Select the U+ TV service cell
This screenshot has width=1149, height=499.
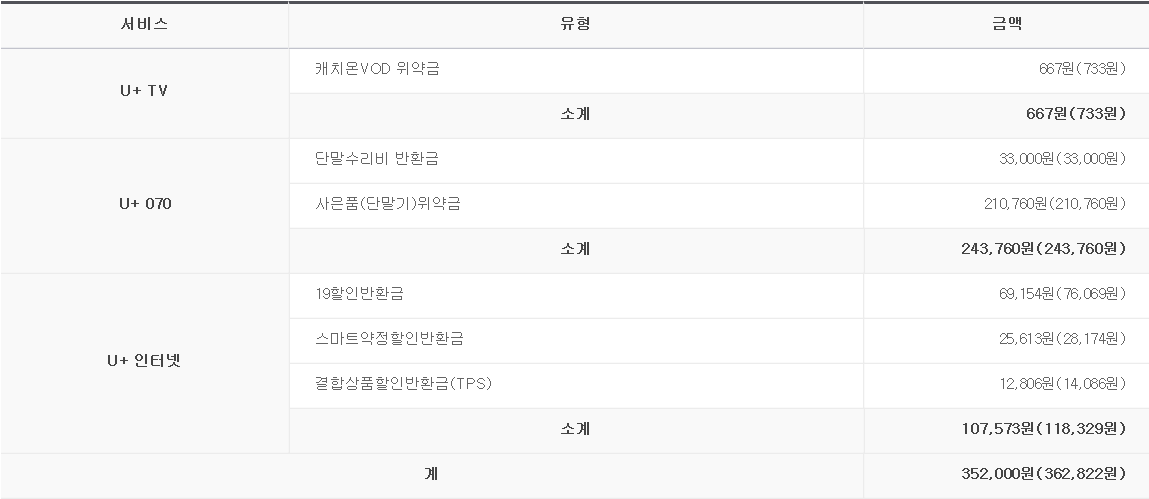coord(144,91)
